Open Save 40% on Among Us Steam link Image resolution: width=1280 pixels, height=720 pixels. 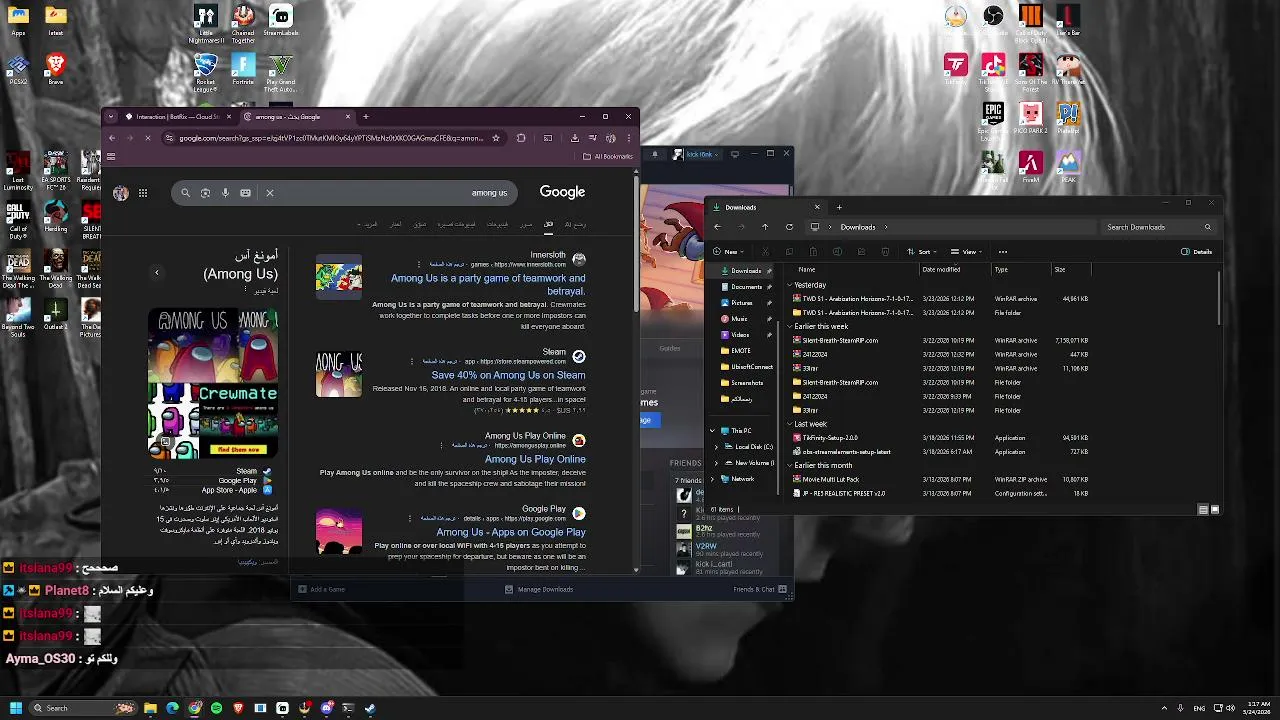pyautogui.click(x=508, y=375)
